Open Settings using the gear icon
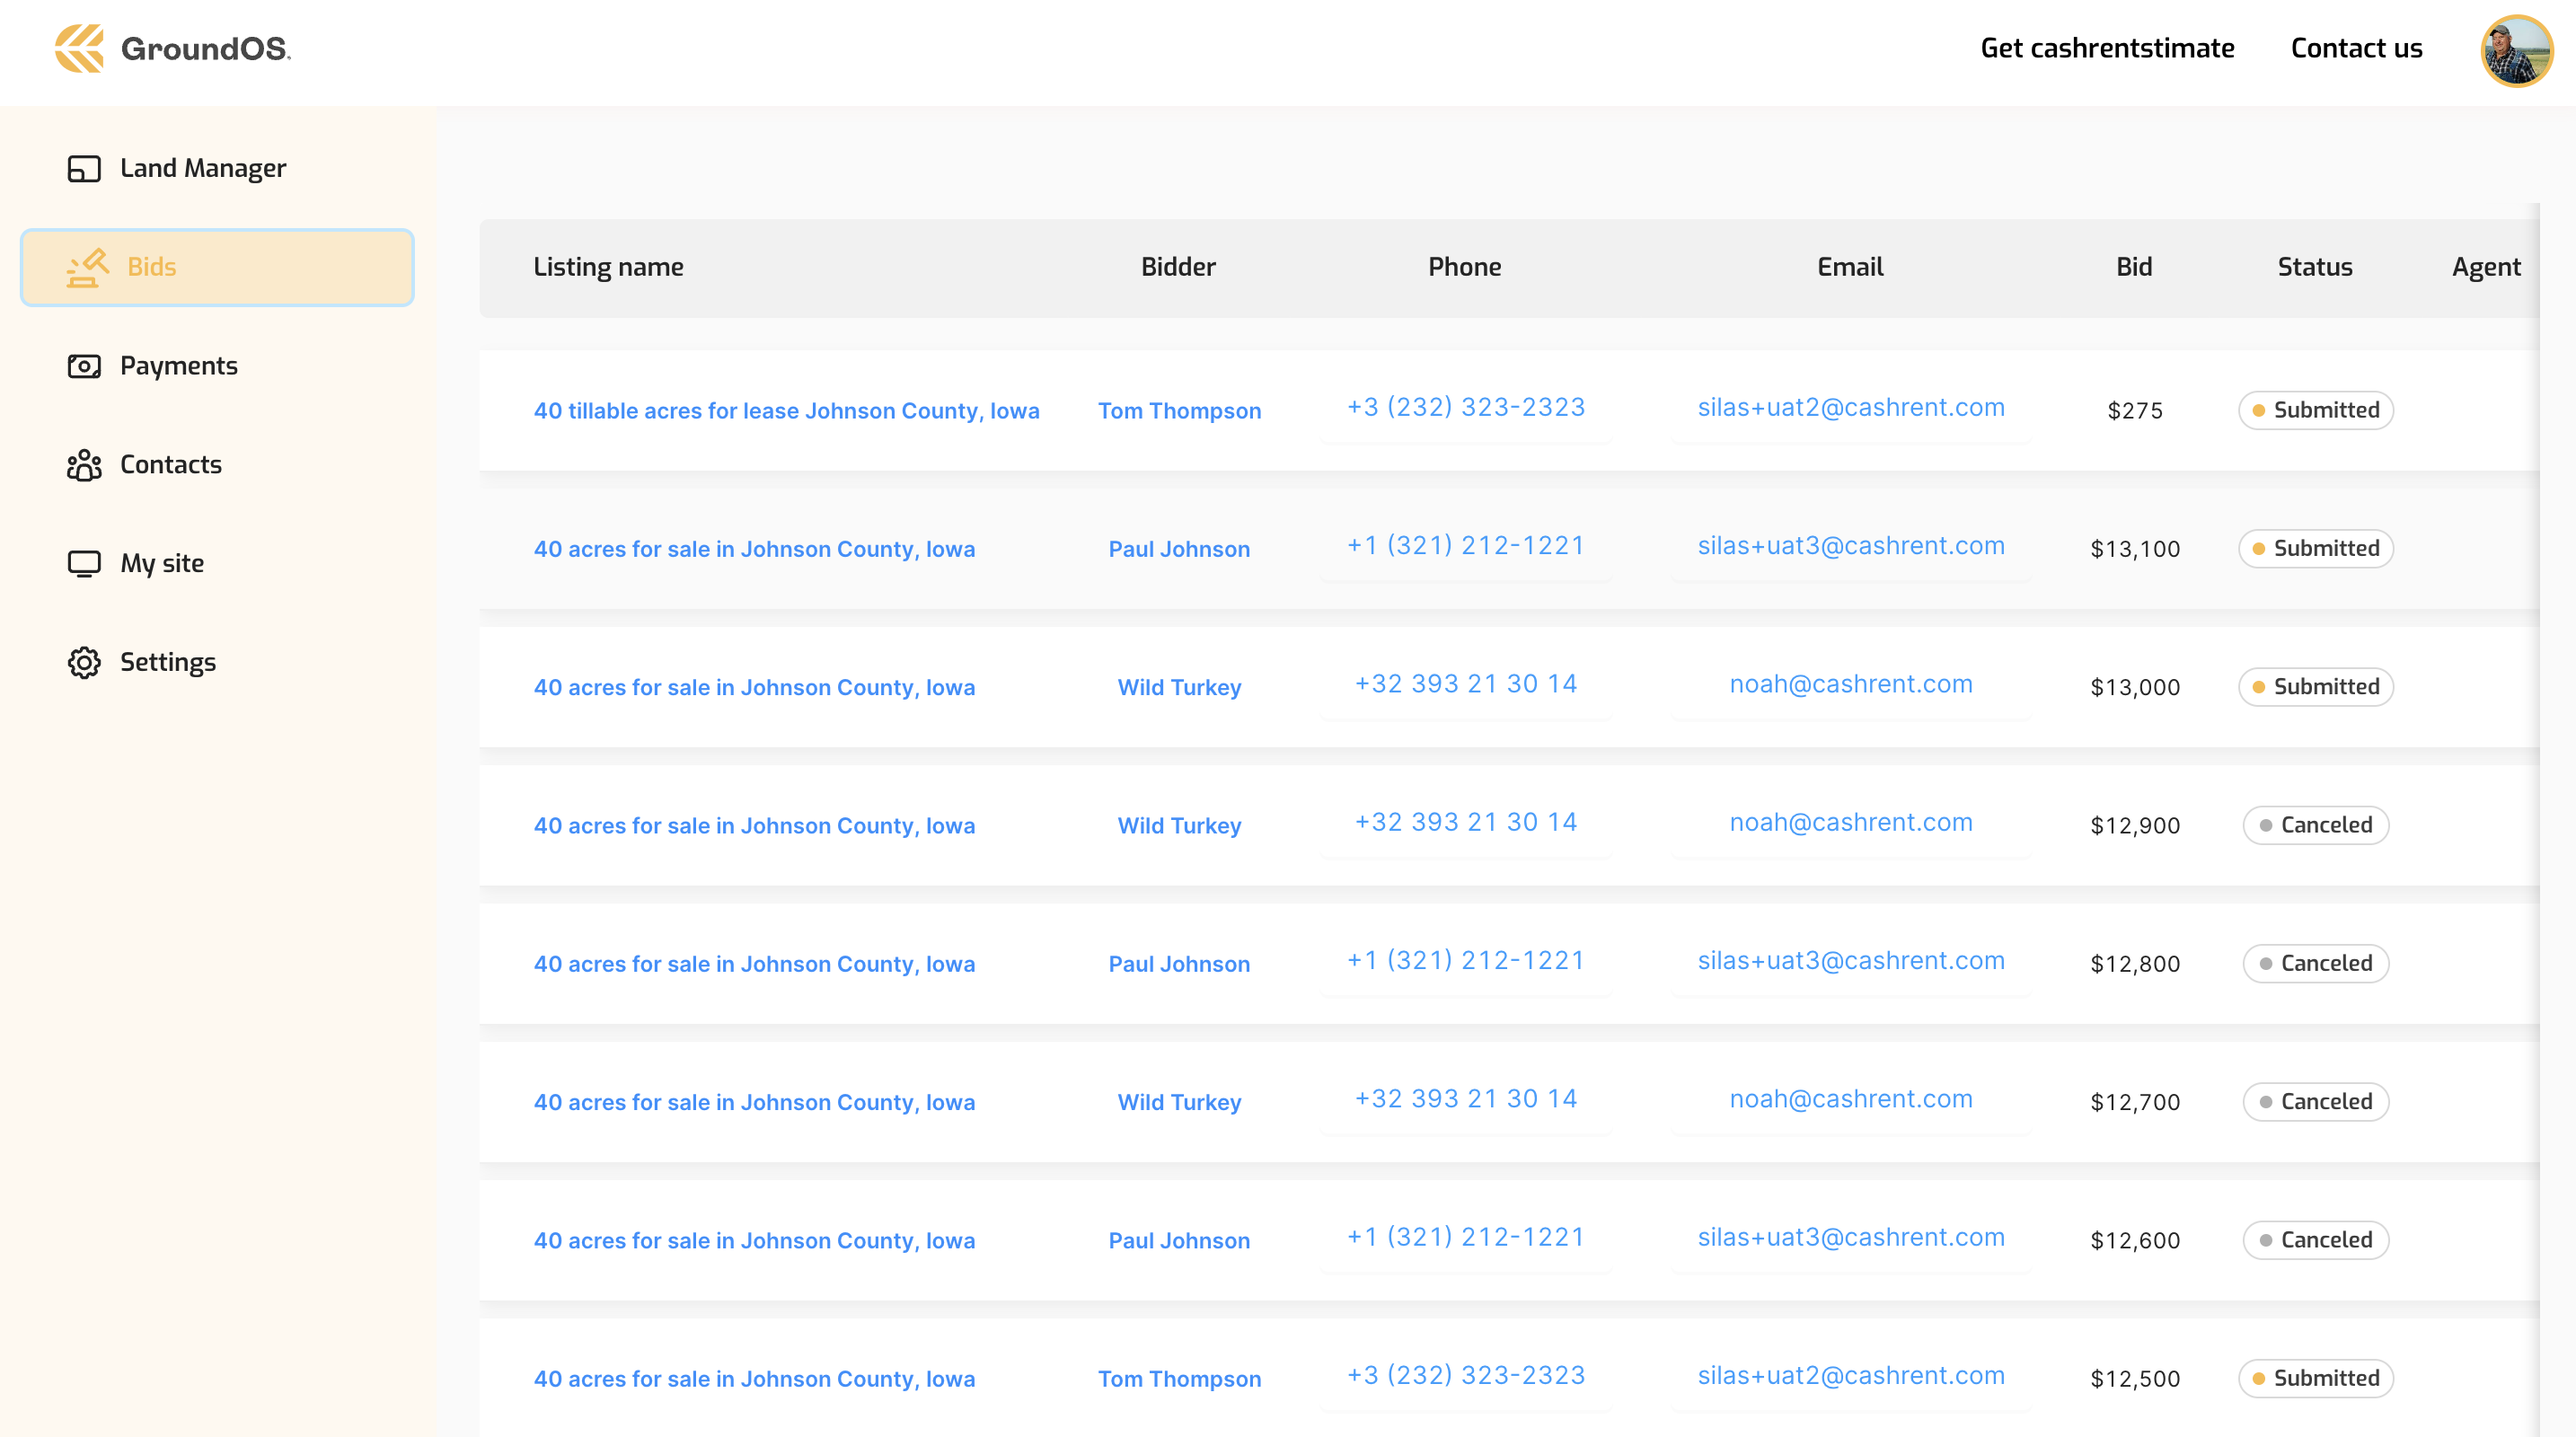Screen dimensions: 2576x1437 tap(84, 662)
